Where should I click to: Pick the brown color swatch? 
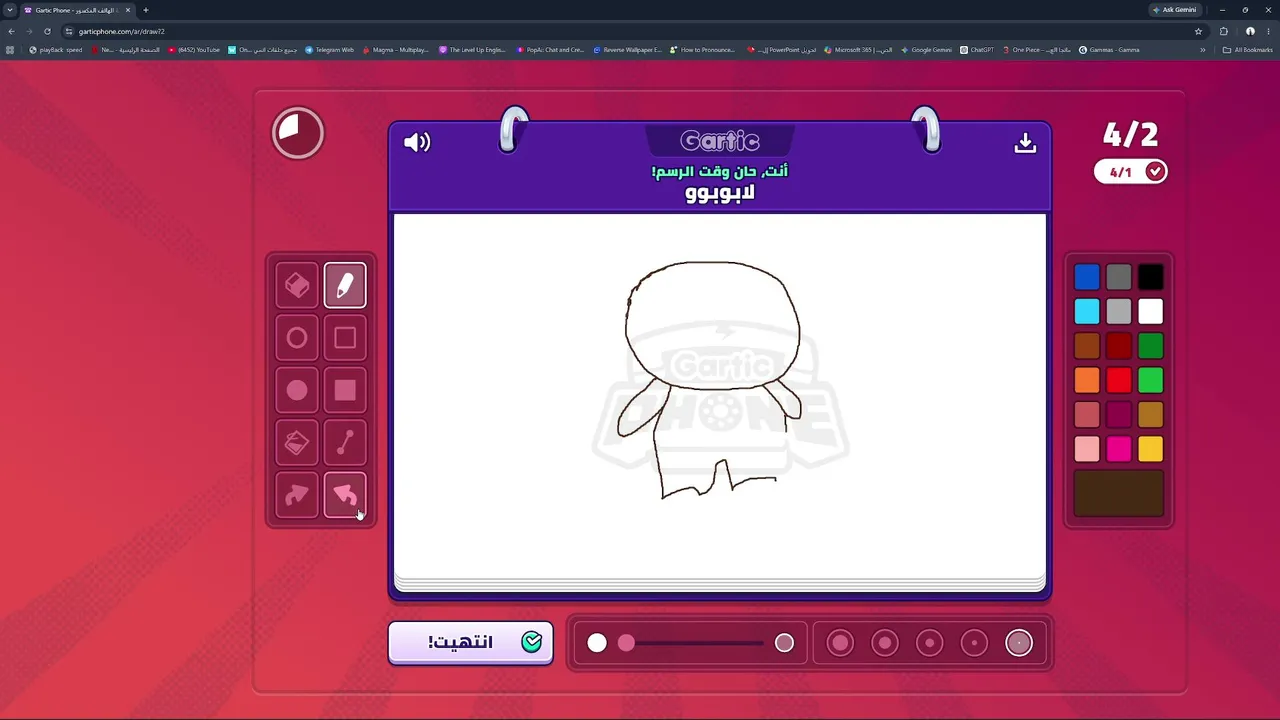[x=1087, y=346]
